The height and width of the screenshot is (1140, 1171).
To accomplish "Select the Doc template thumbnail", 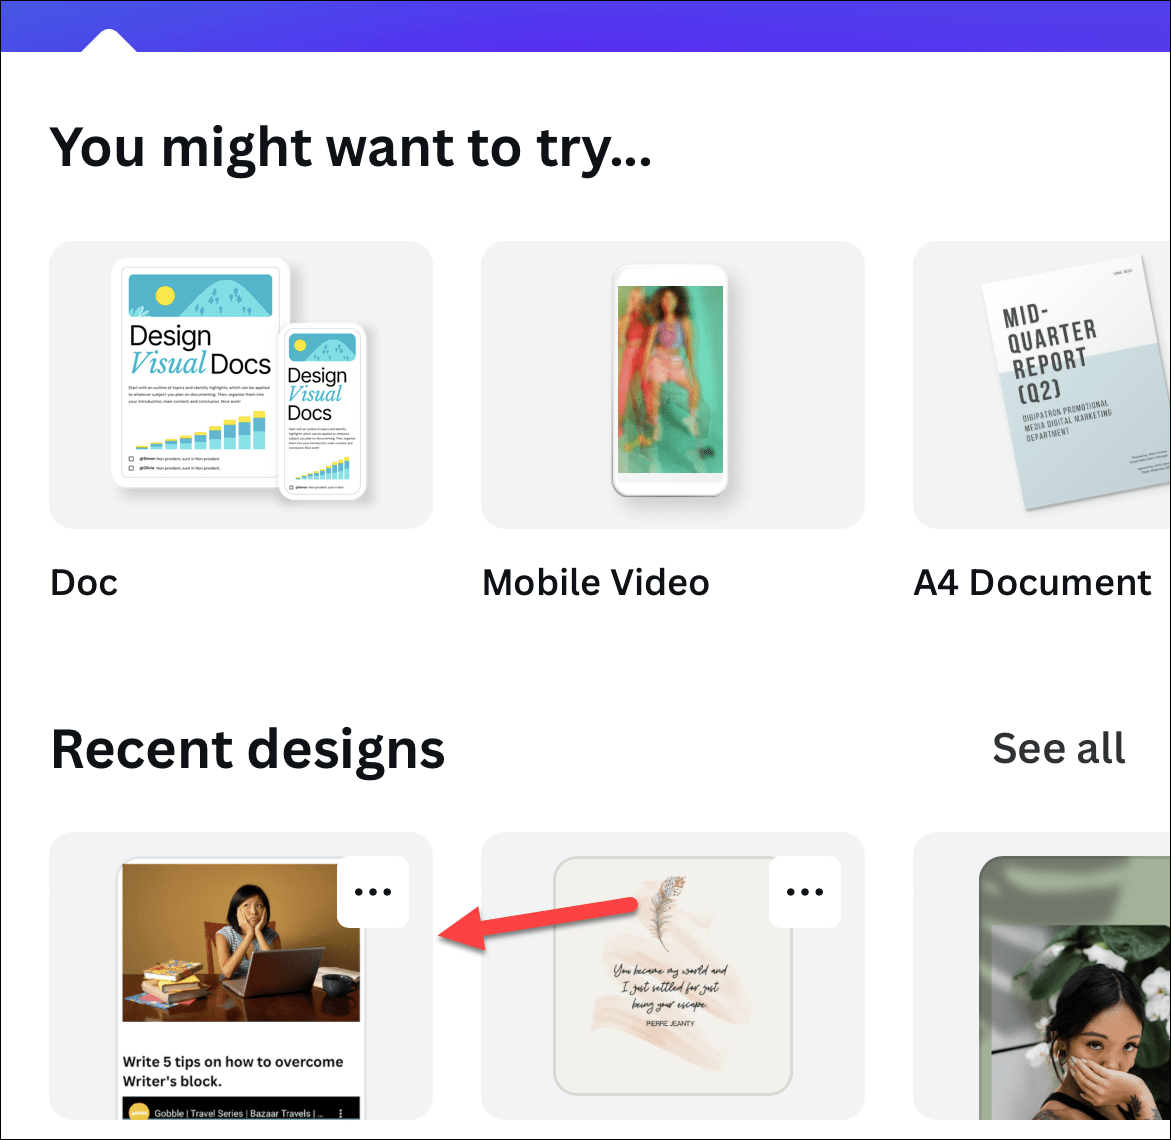I will click(x=240, y=384).
